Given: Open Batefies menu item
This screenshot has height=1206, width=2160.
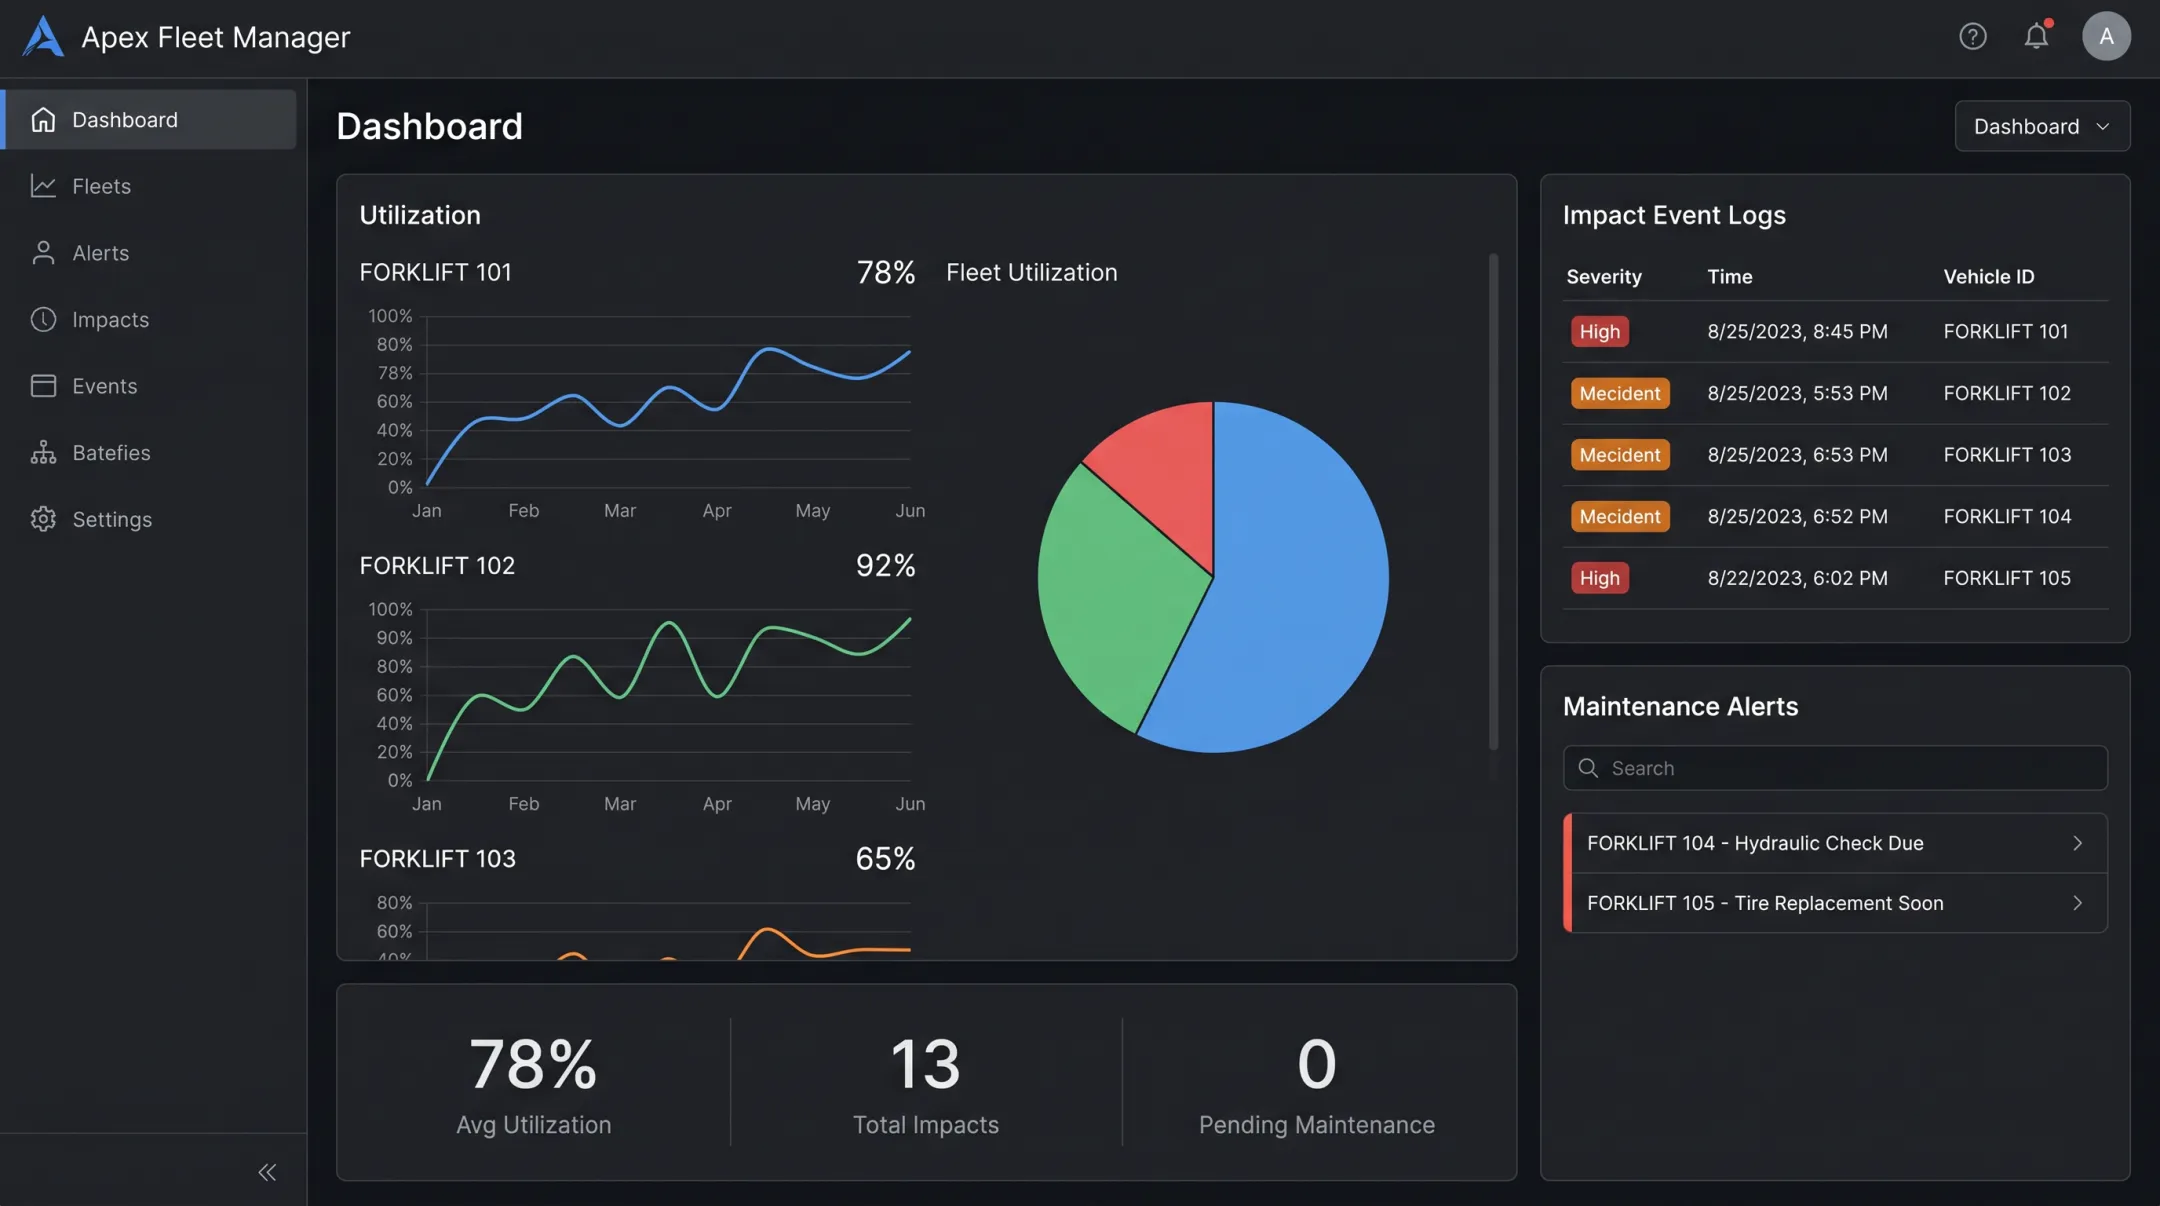Looking at the screenshot, I should tap(150, 453).
